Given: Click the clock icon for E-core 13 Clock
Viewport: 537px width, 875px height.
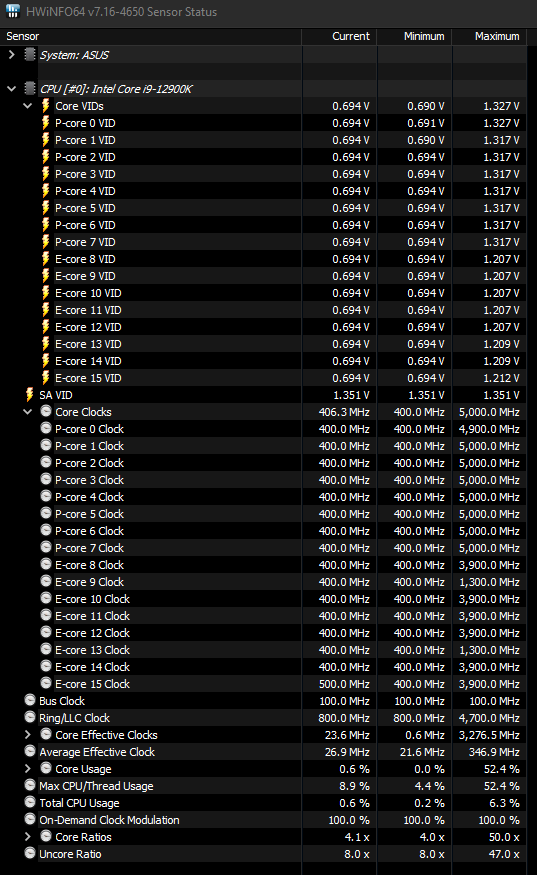Looking at the screenshot, I should tap(46, 649).
